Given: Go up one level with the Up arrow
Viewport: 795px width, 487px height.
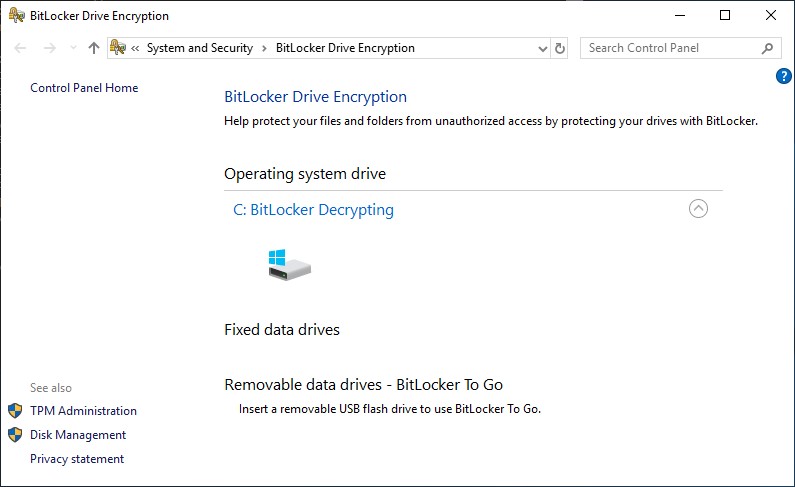Looking at the screenshot, I should [x=94, y=48].
